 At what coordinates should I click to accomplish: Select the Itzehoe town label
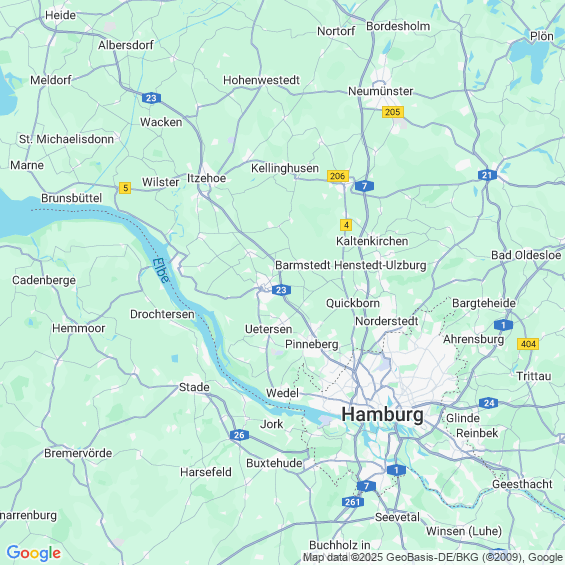click(x=206, y=178)
